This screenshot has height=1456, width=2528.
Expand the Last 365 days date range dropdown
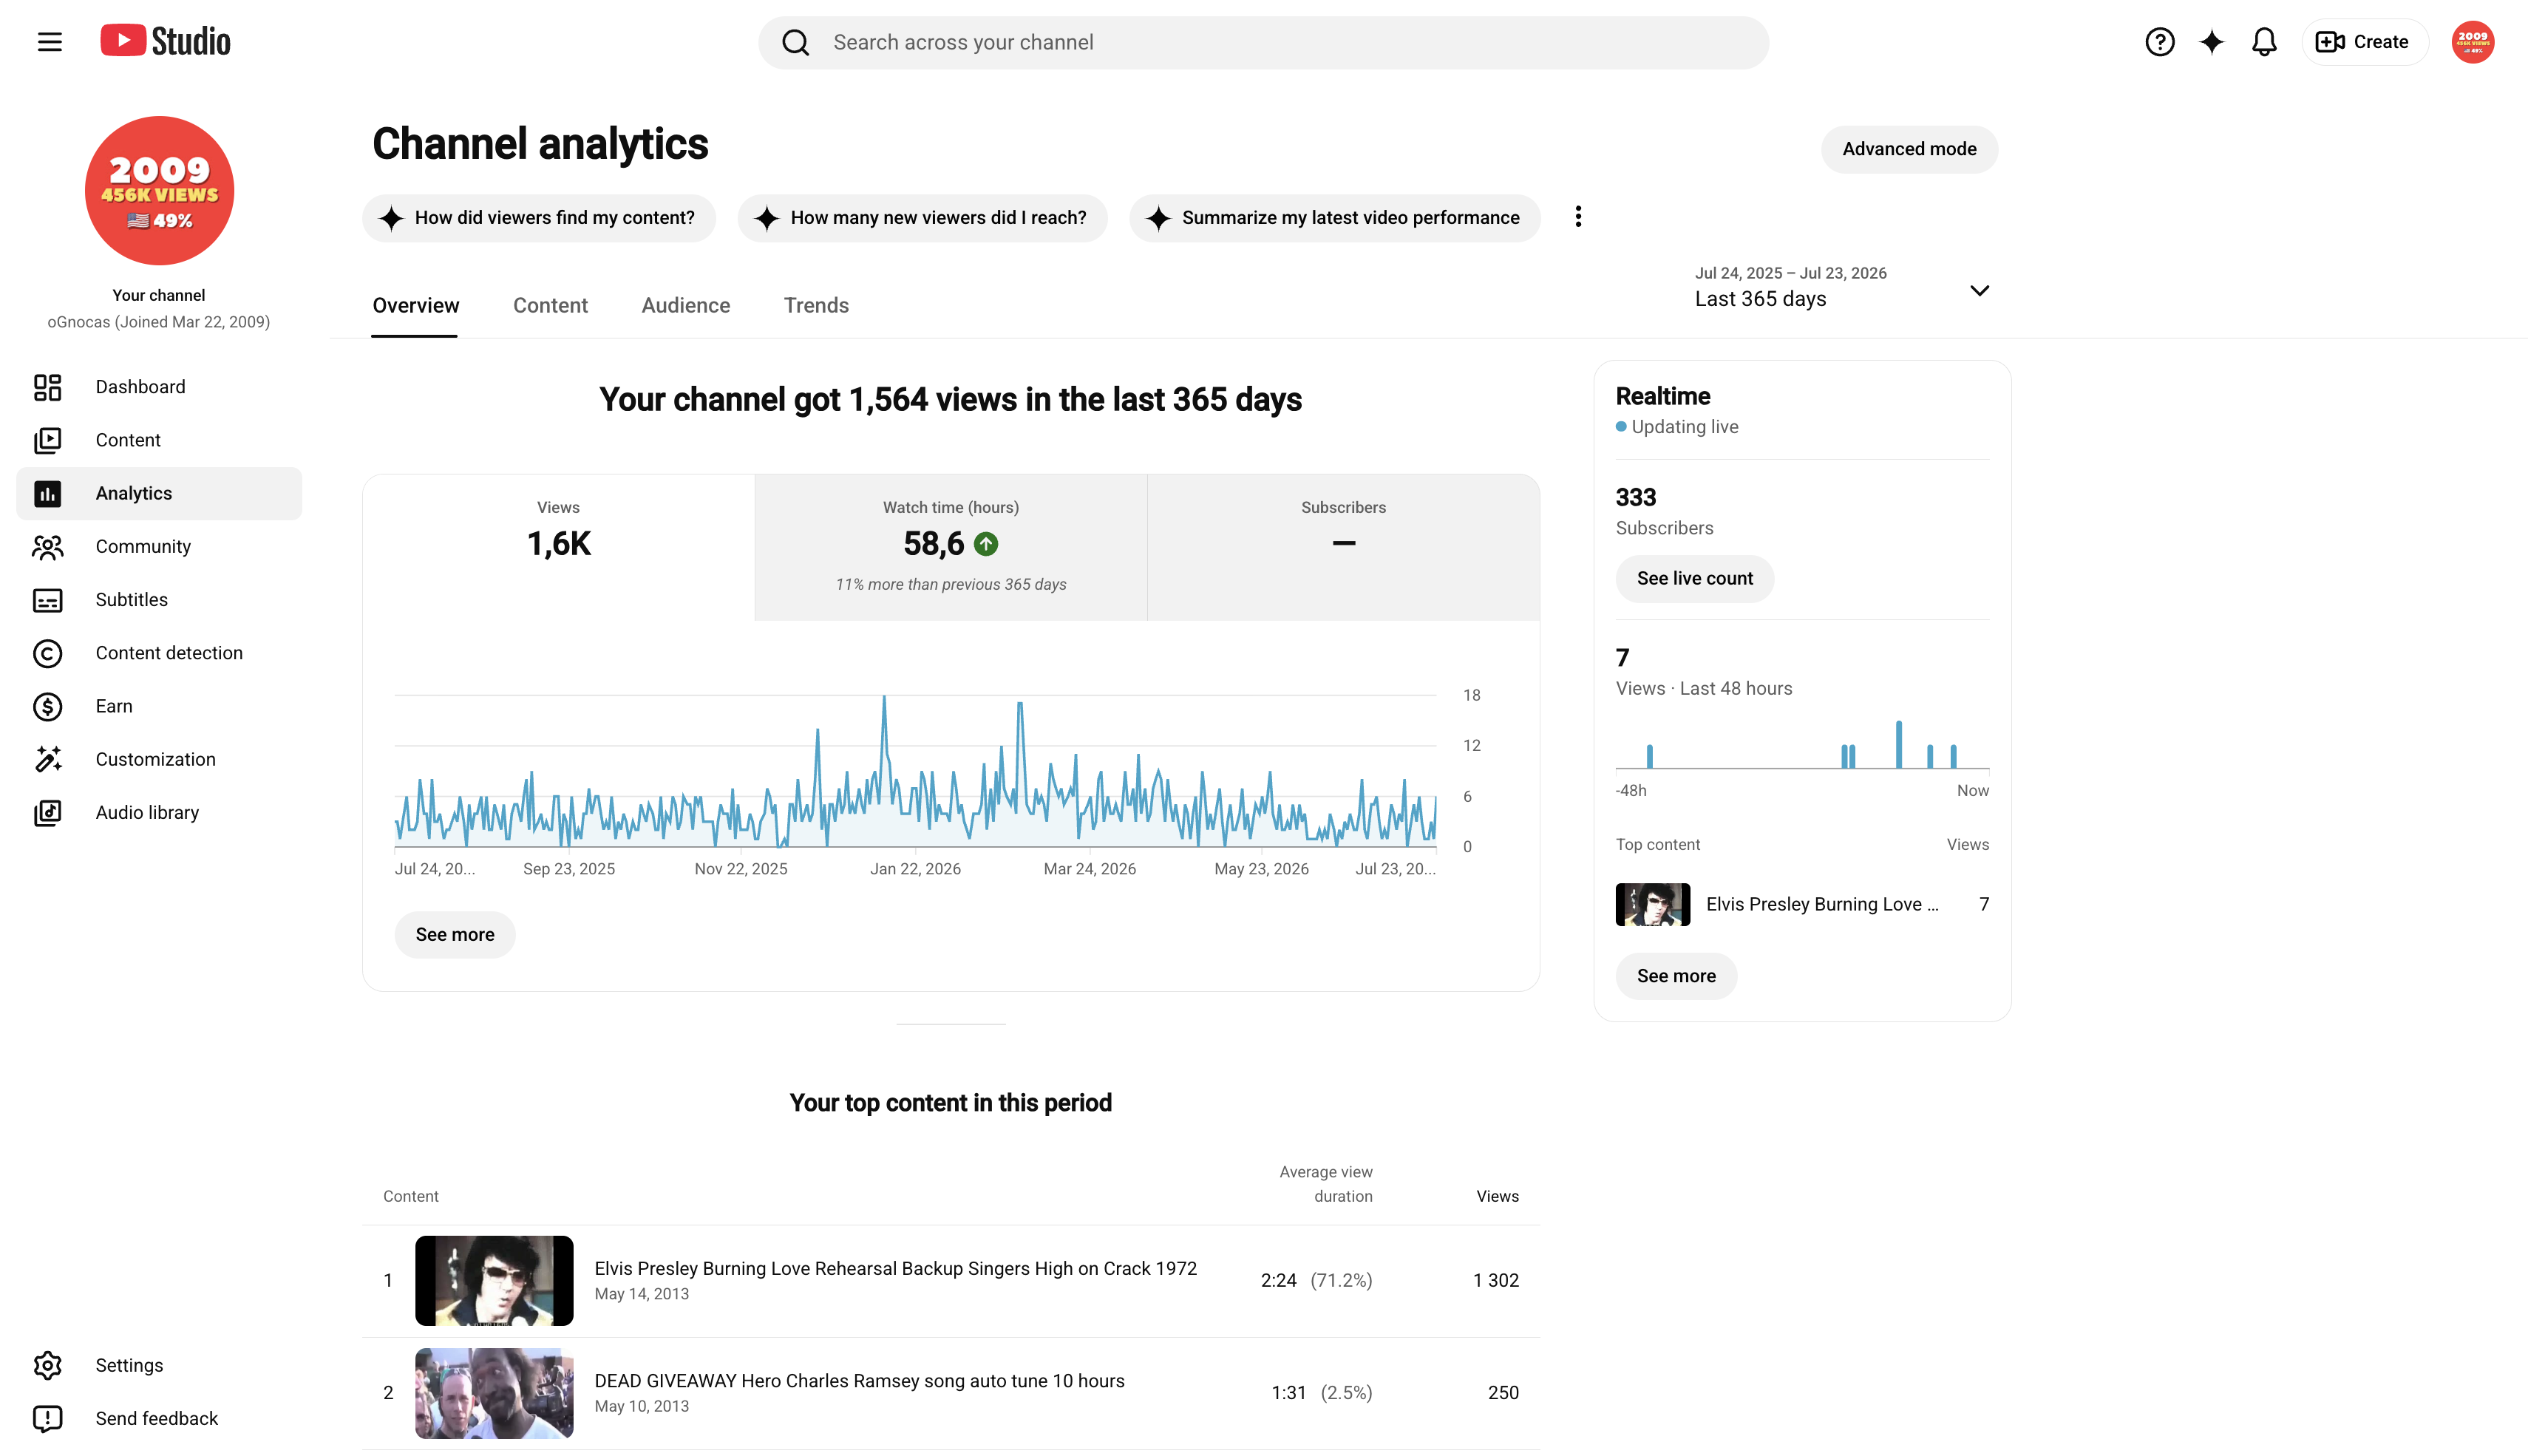coord(1841,288)
